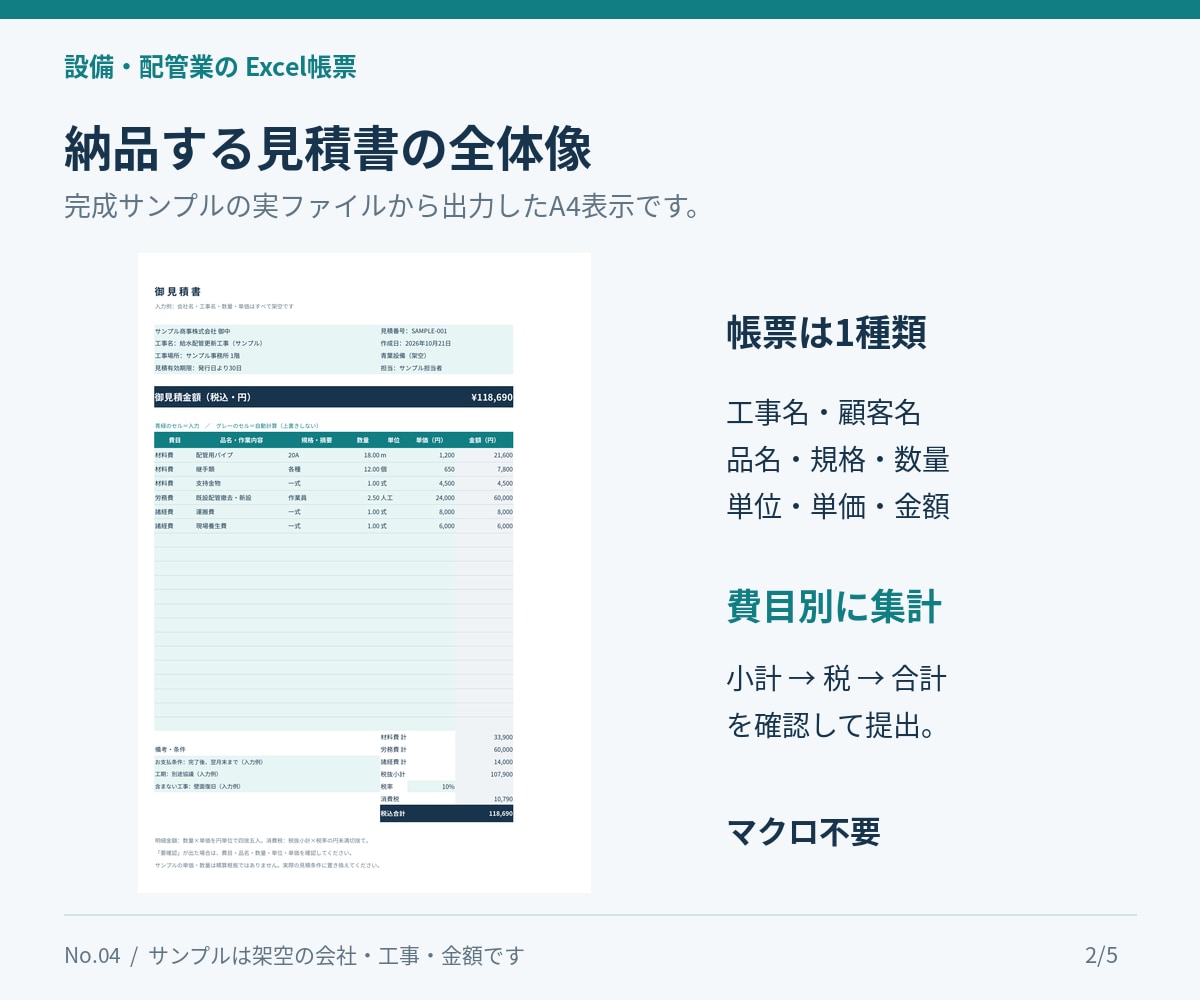Viewport: 1200px width, 1000px height.
Task: Click the '金額（円）' column header
Action: point(482,440)
